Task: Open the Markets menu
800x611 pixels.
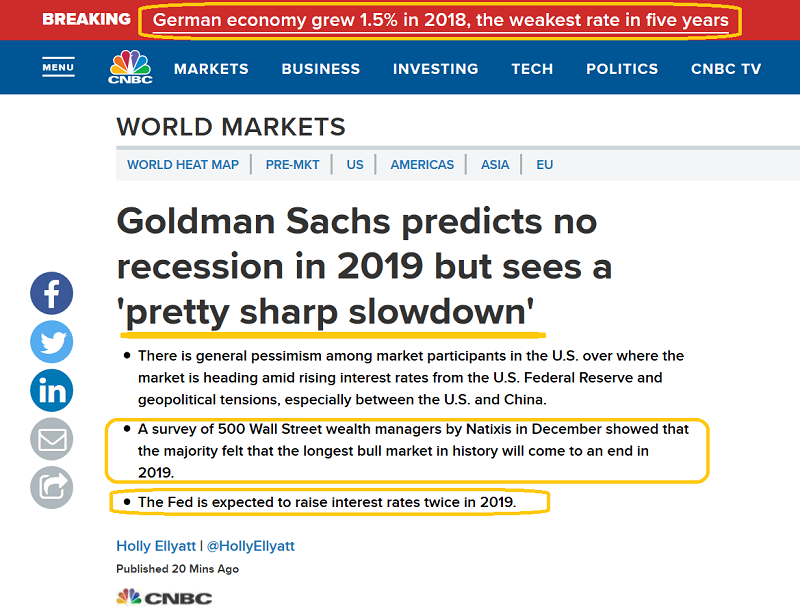Action: (x=211, y=69)
